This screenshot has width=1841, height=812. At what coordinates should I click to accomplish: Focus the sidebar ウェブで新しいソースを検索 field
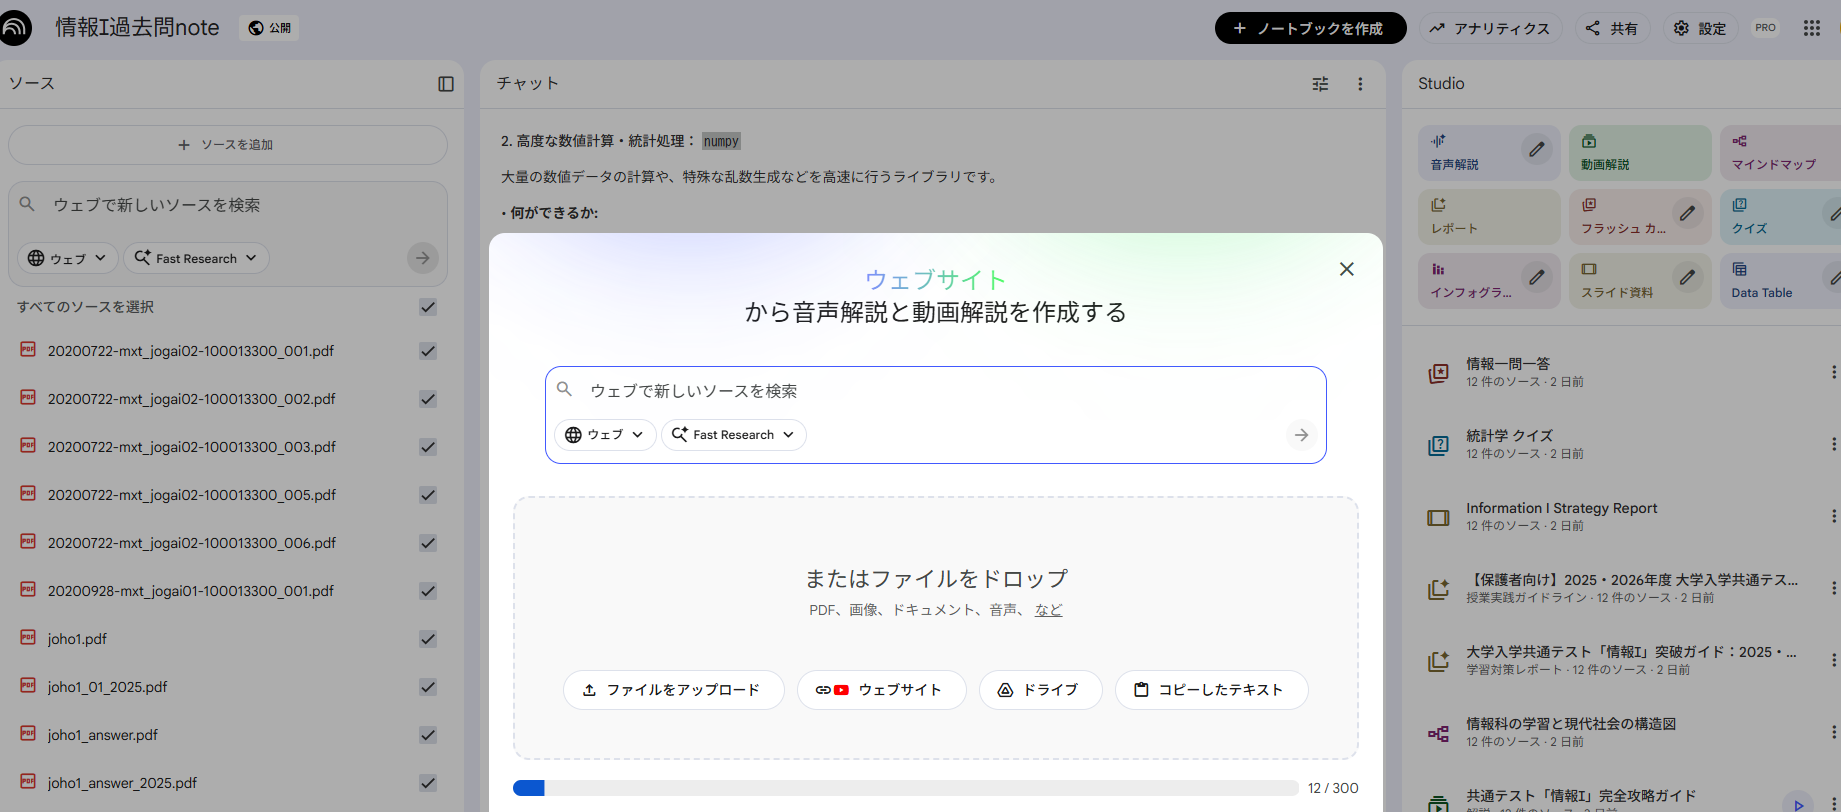[x=230, y=205]
